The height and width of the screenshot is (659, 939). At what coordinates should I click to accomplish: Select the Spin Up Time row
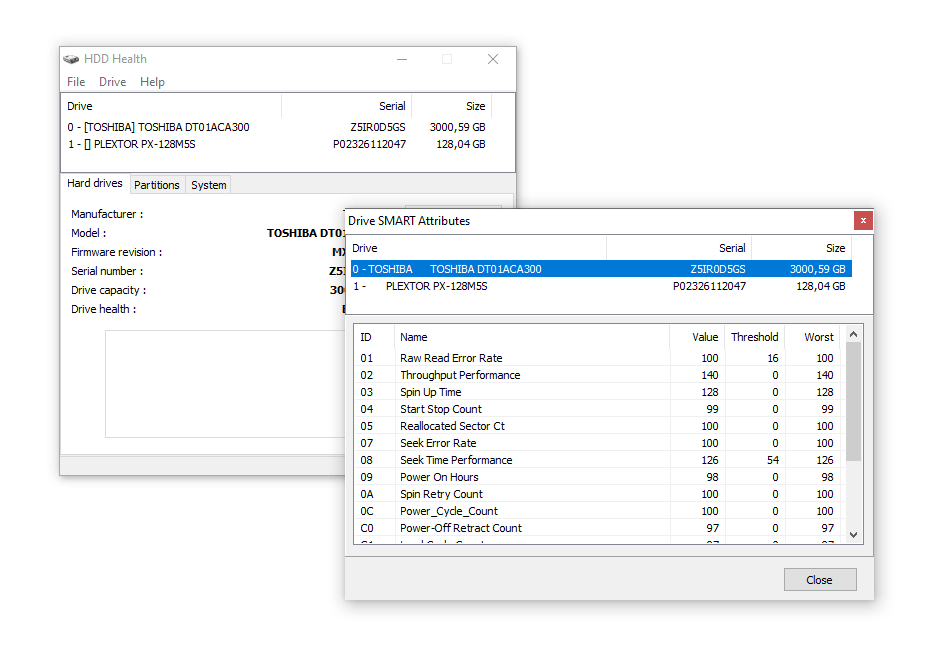pyautogui.click(x=599, y=392)
